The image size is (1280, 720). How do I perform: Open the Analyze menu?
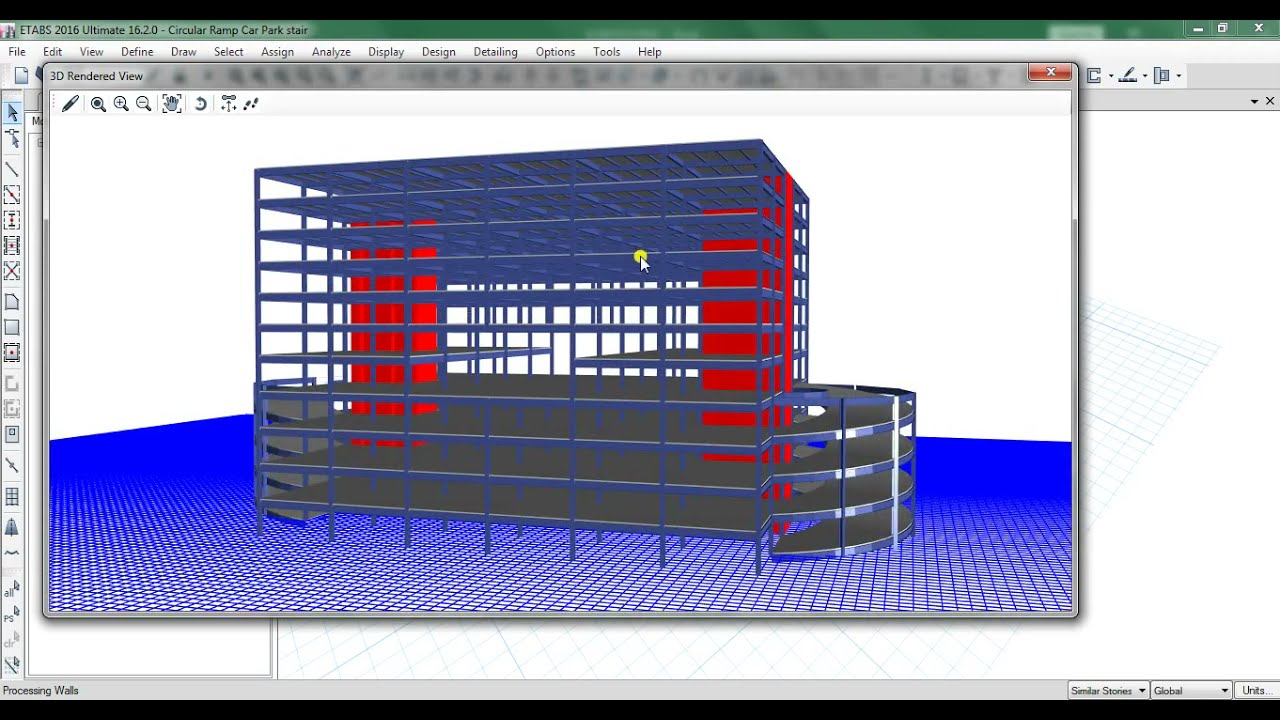[x=331, y=52]
